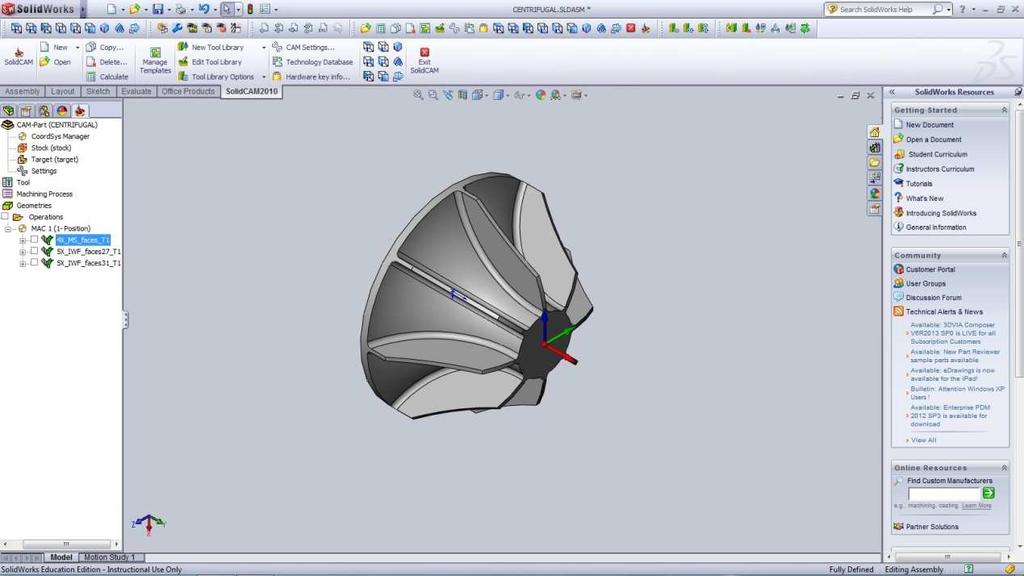The image size is (1024, 576).
Task: Click the Edit Appearance color-ball icon
Action: click(540, 95)
